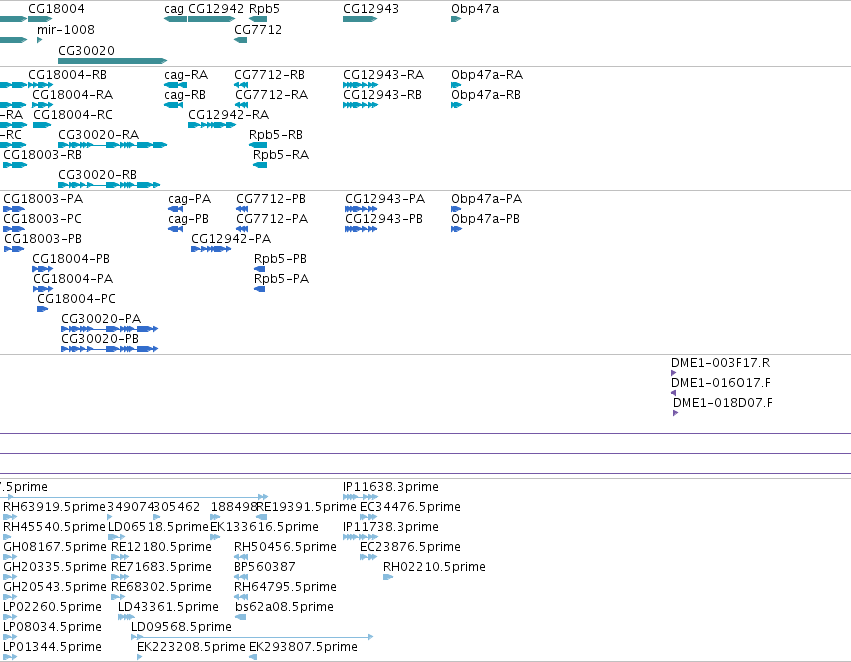Viewport: 851px width, 662px height.
Task: Select protein CG18003-PC
Action: pyautogui.click(x=42, y=219)
